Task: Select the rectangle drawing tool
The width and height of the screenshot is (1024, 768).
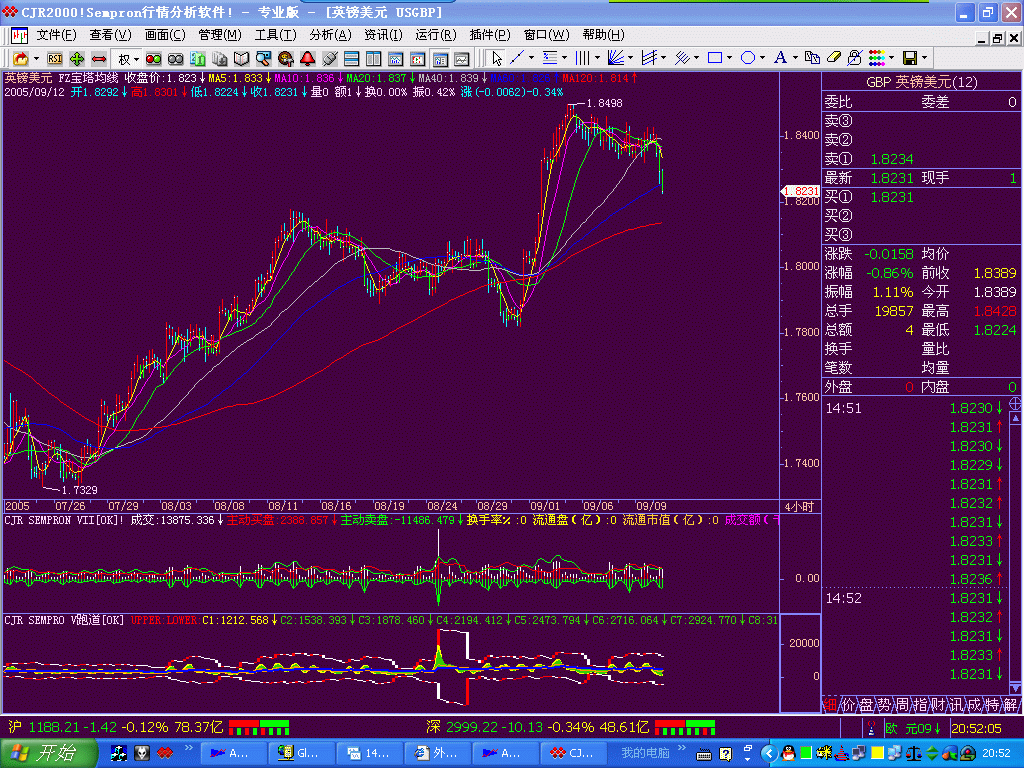Action: [715, 58]
